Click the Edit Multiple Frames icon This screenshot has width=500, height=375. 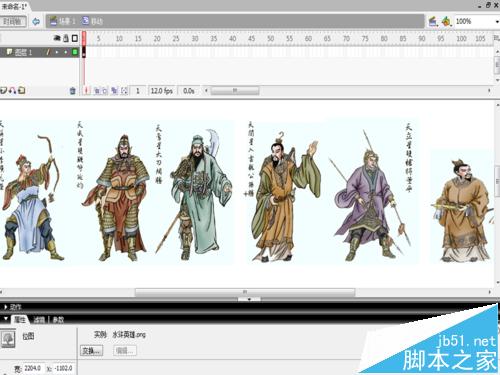[114, 91]
